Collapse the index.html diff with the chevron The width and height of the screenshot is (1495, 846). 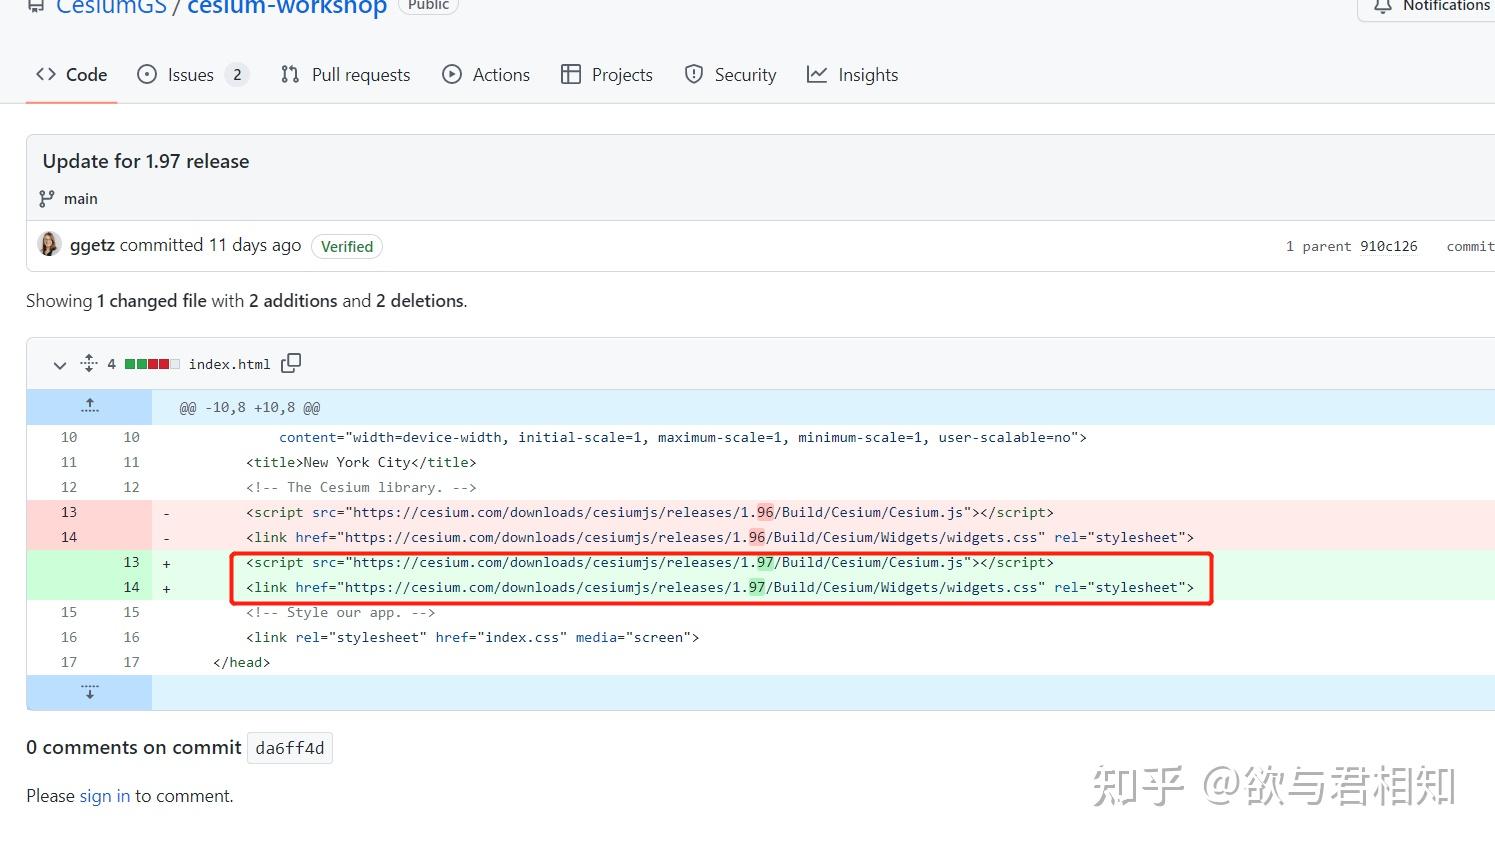click(59, 364)
